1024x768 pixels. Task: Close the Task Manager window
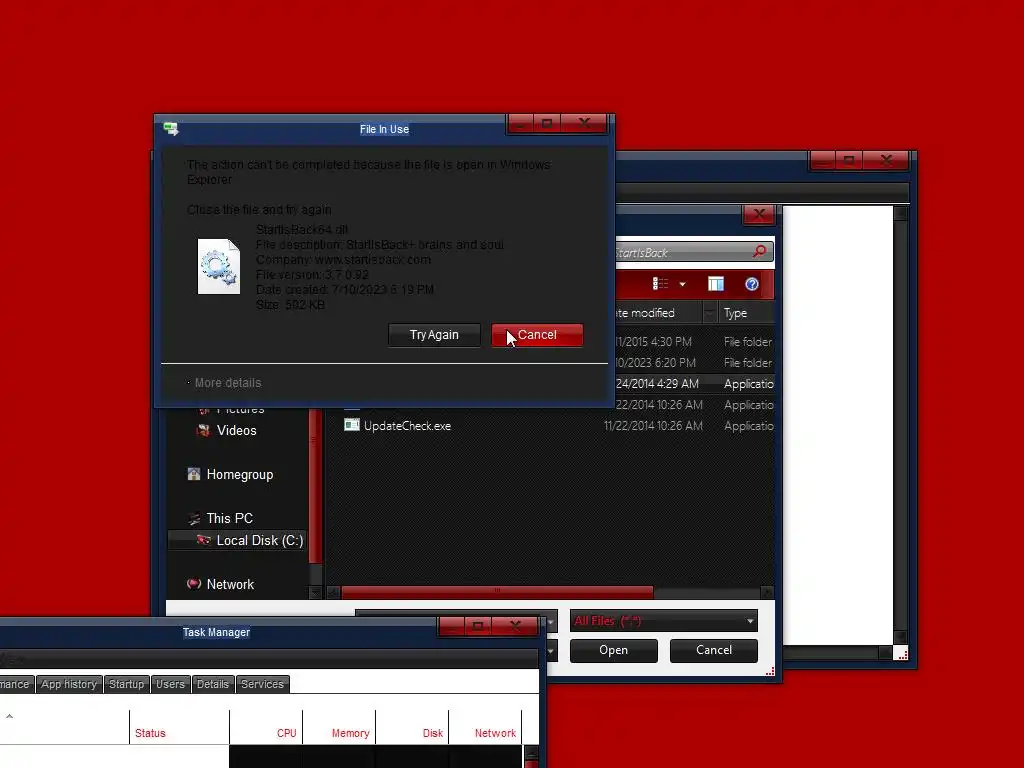point(515,626)
